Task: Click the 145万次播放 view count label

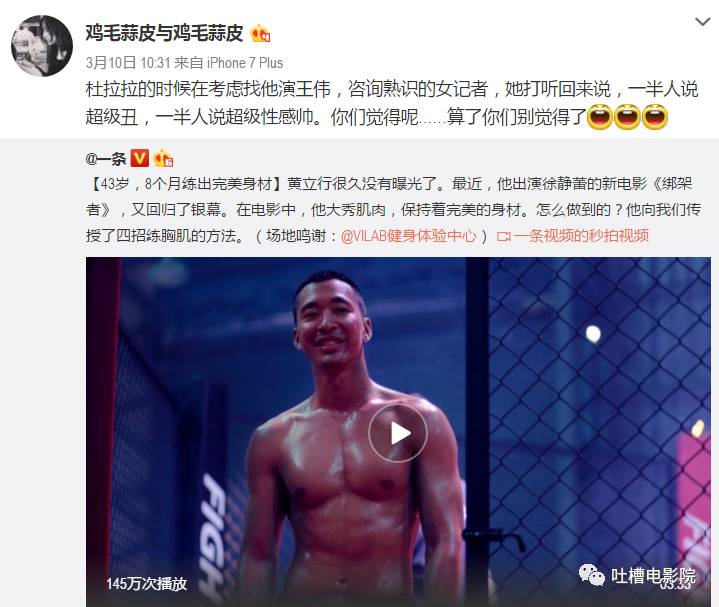Action: [x=147, y=584]
